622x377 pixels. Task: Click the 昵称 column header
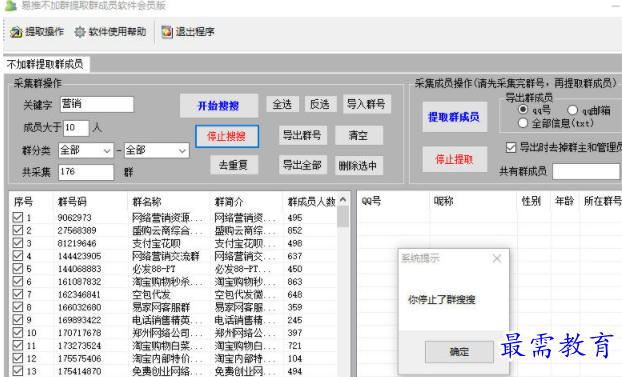click(x=443, y=201)
